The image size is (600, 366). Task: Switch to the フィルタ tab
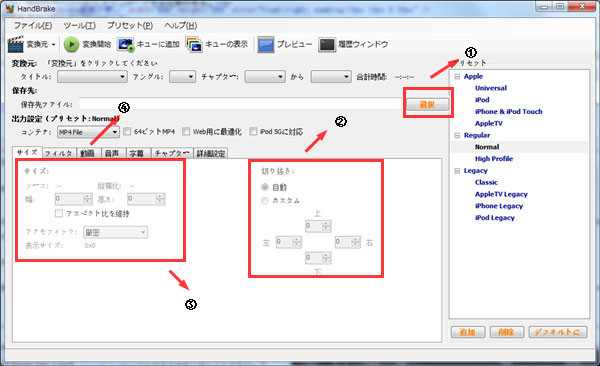[59, 154]
